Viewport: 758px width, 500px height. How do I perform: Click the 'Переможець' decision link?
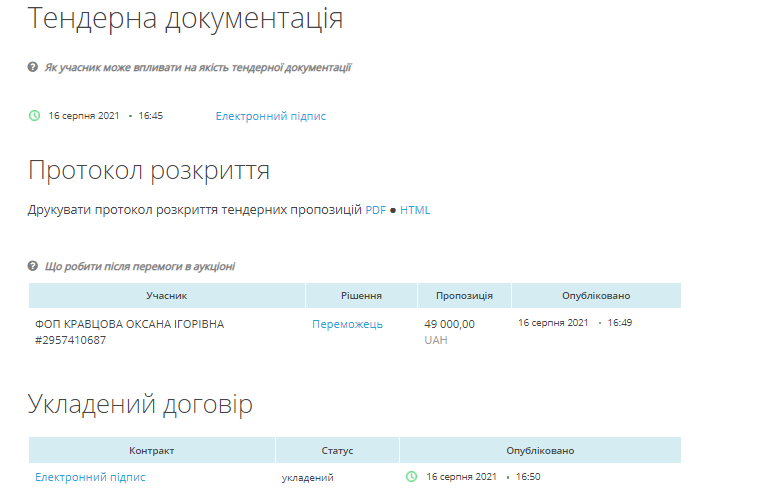click(347, 324)
